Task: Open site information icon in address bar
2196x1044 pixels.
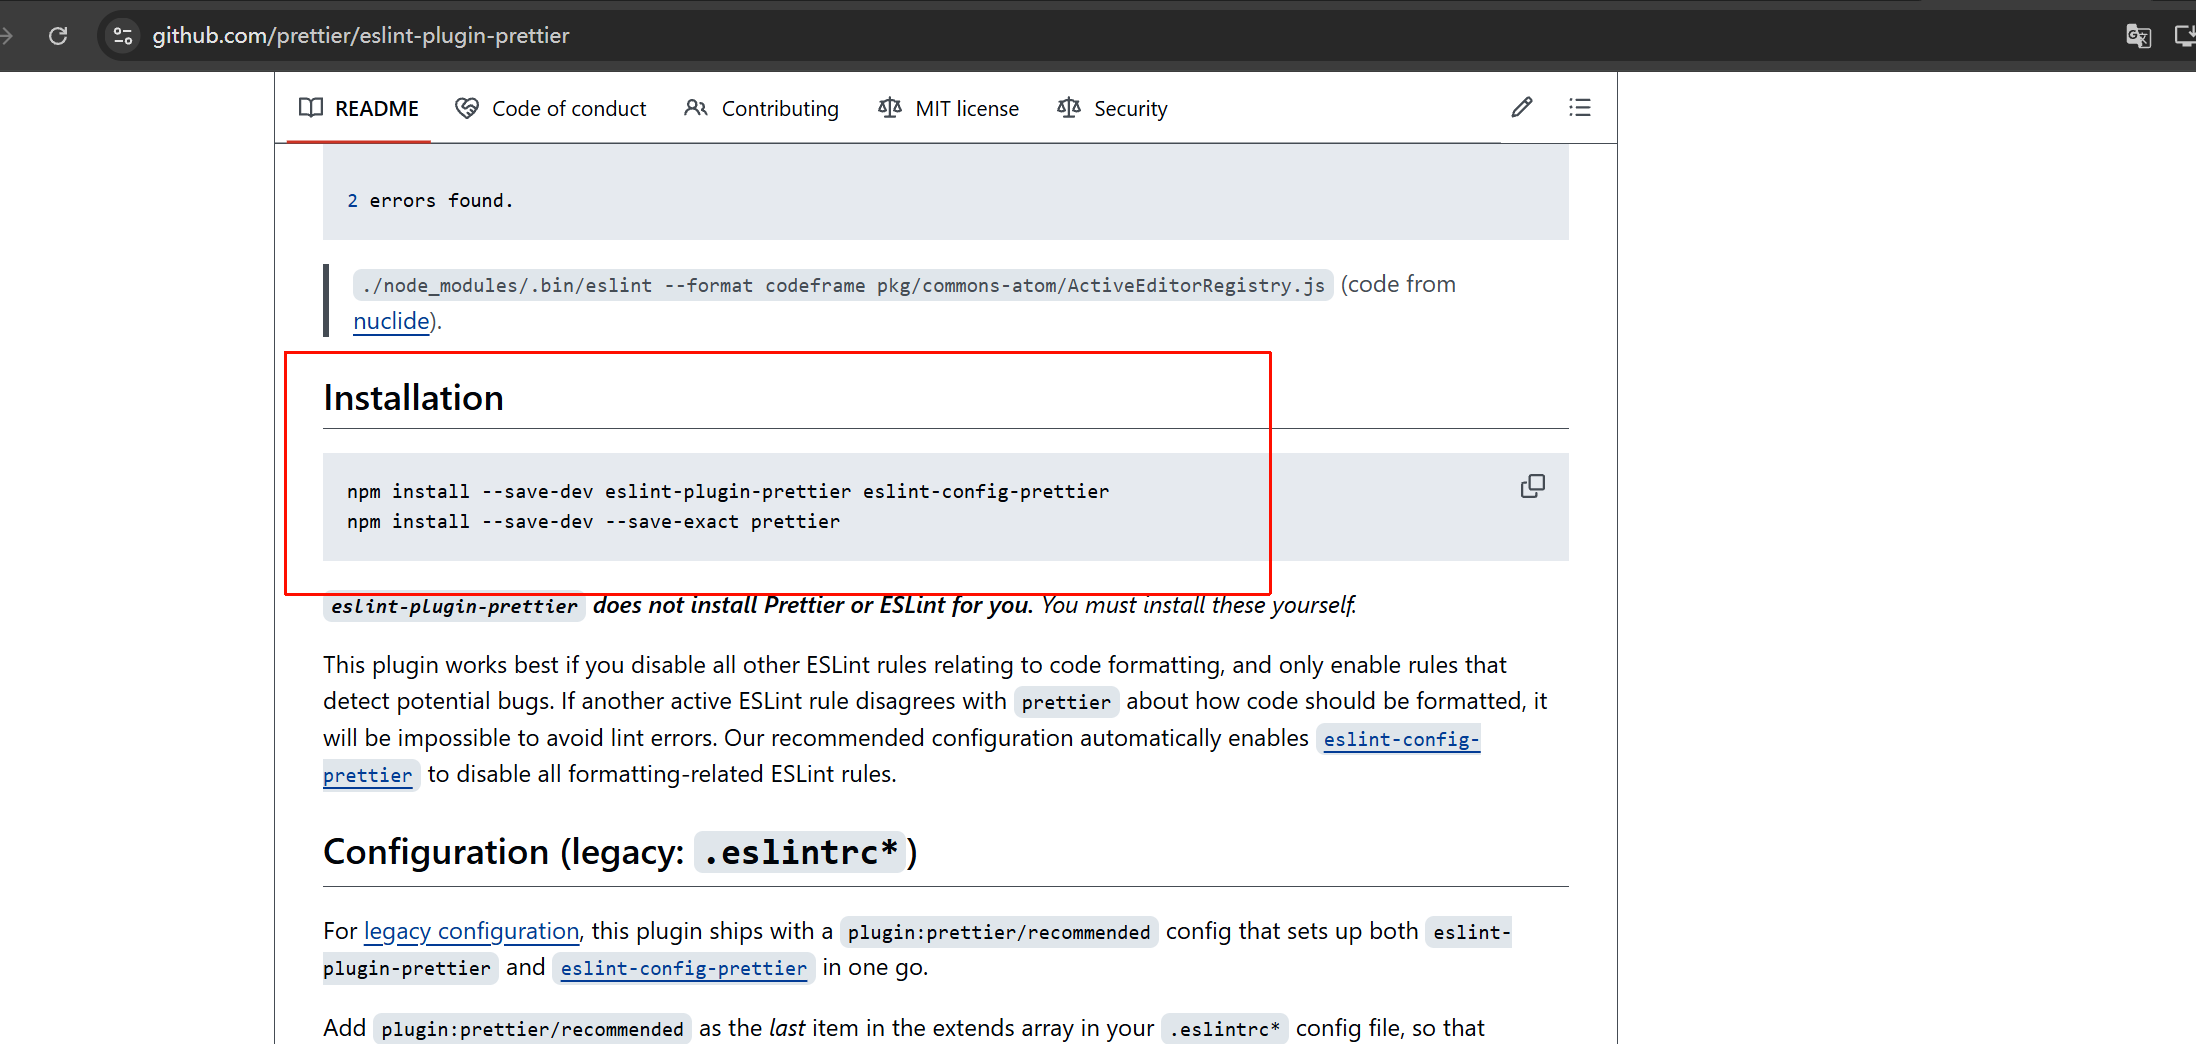Action: [x=123, y=36]
